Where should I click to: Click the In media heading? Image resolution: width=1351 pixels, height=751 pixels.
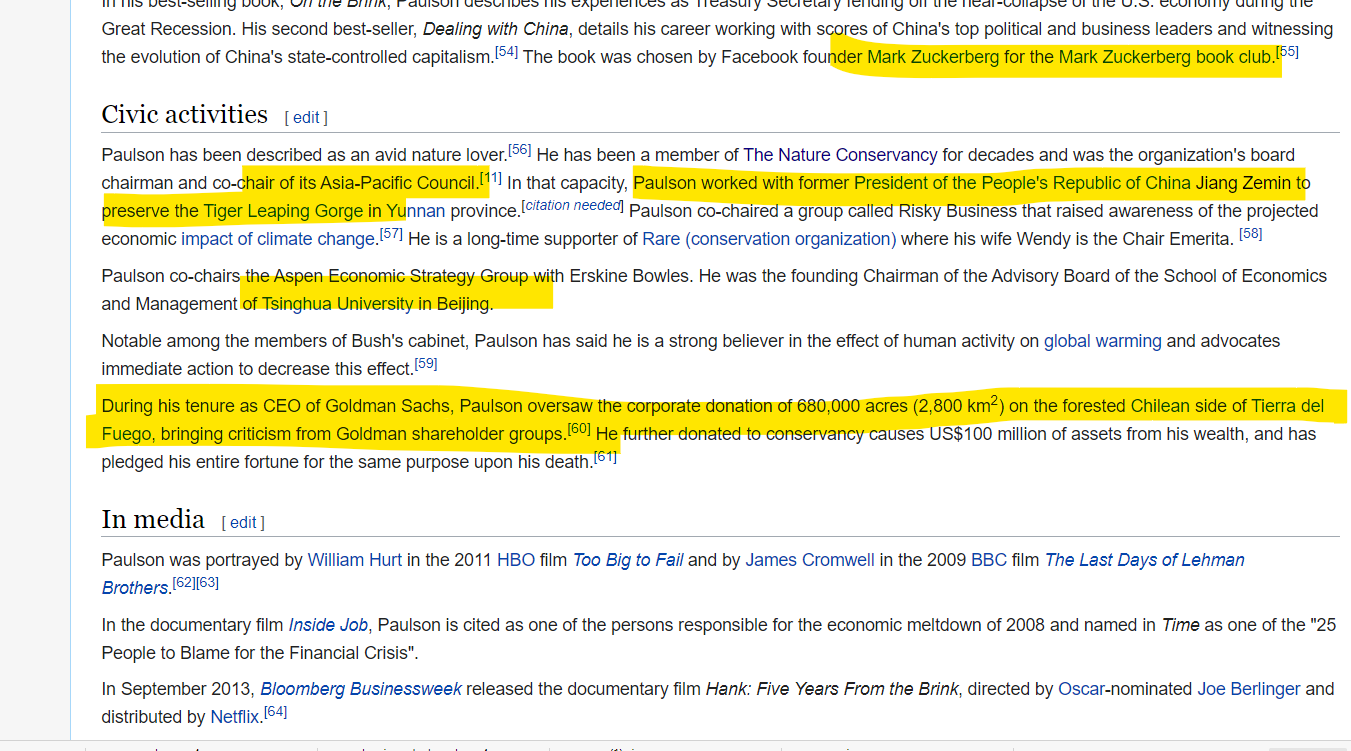[x=153, y=519]
